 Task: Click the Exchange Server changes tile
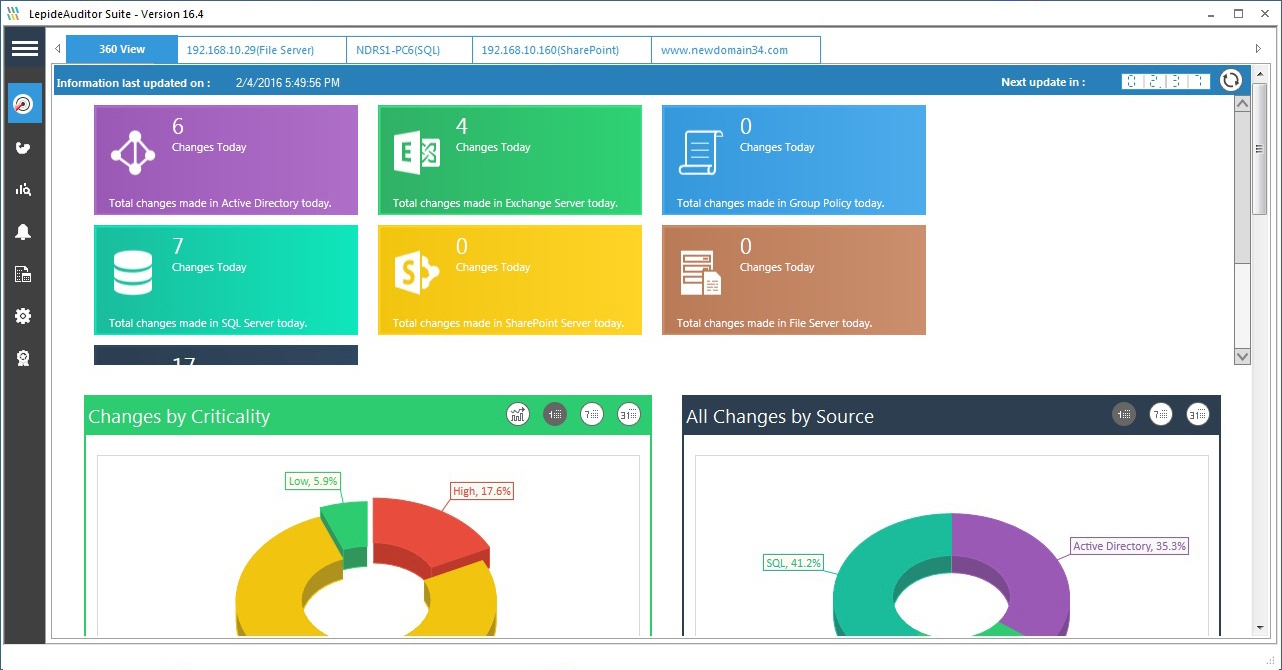tap(510, 160)
